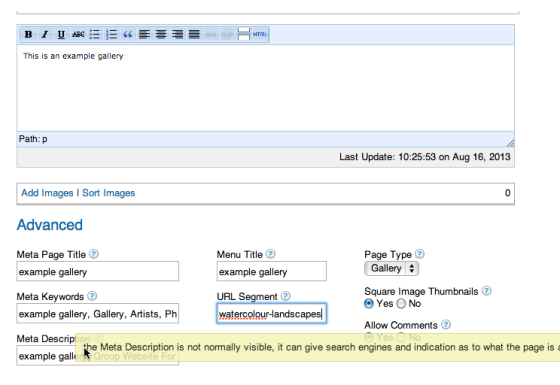Align text center

(161, 34)
